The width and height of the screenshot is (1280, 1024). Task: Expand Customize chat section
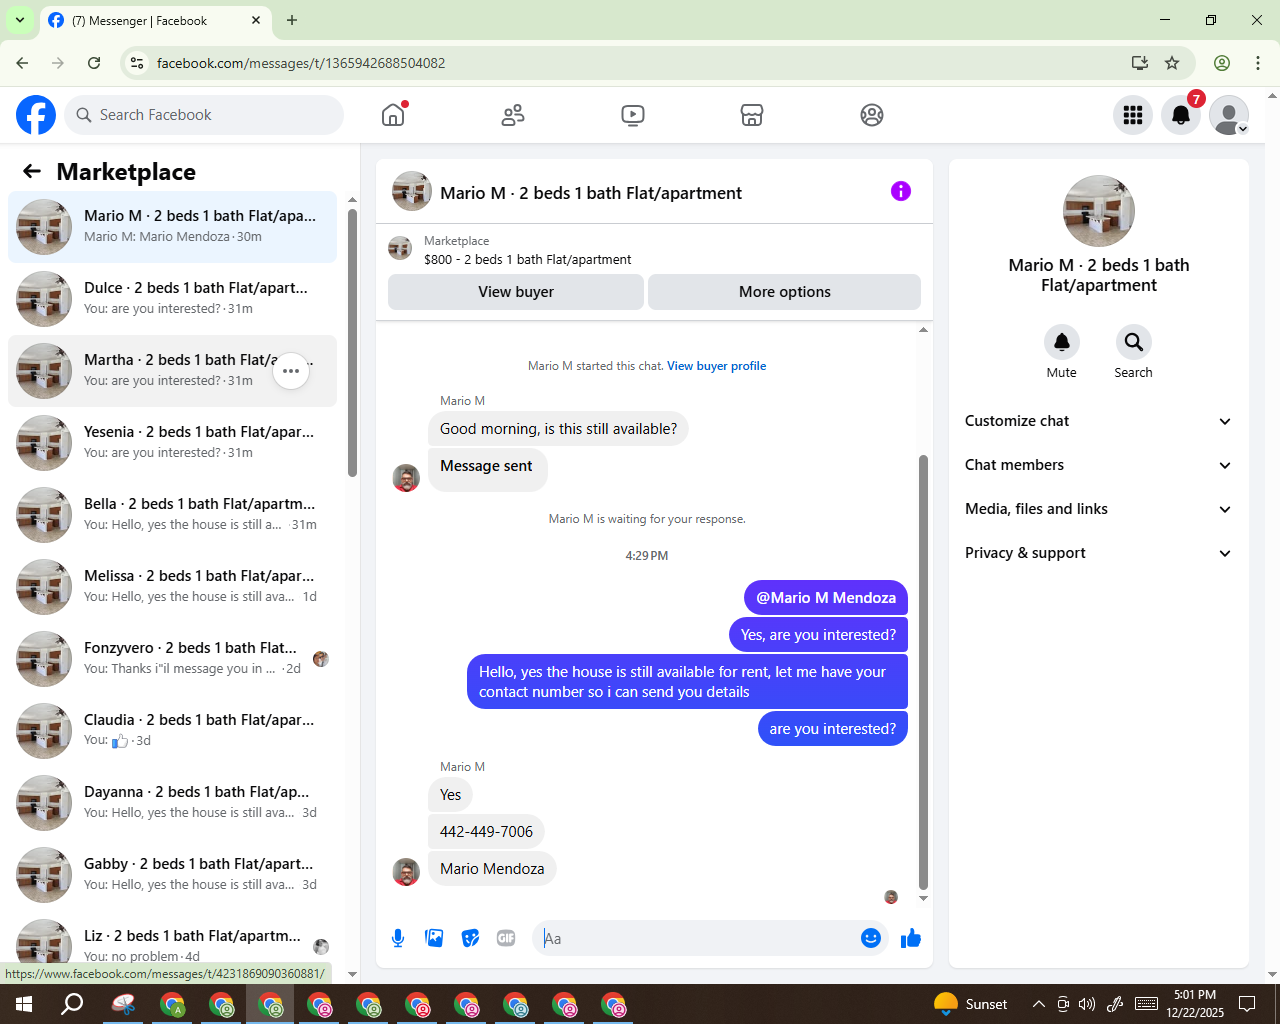[1099, 421]
